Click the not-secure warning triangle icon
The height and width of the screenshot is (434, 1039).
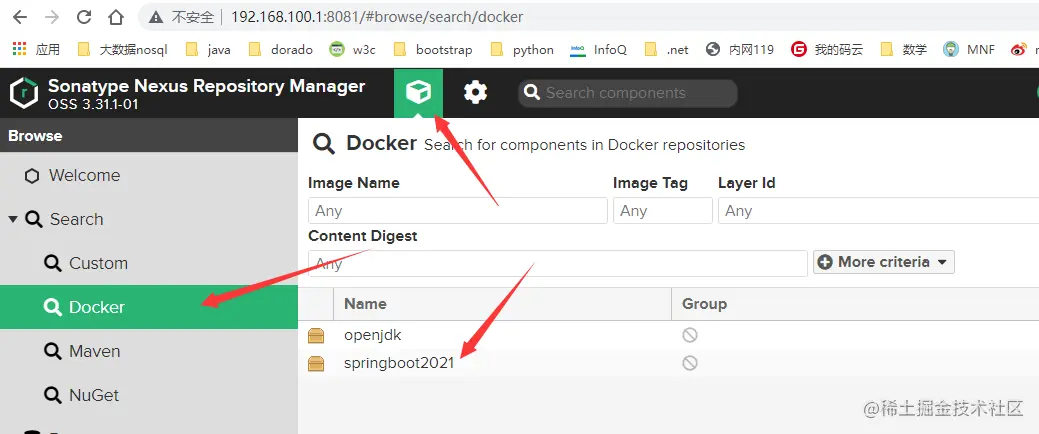(x=156, y=17)
